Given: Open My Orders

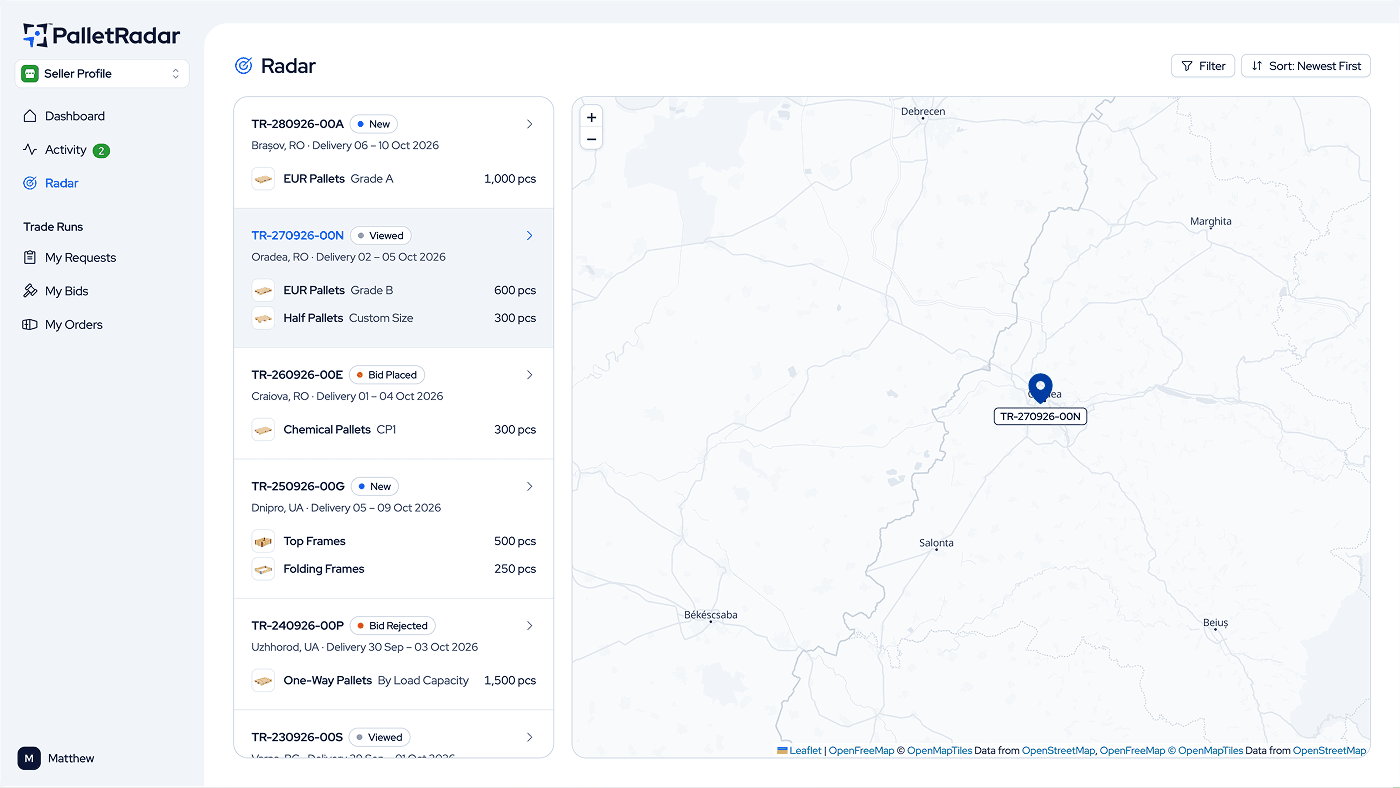Looking at the screenshot, I should click(63, 325).
